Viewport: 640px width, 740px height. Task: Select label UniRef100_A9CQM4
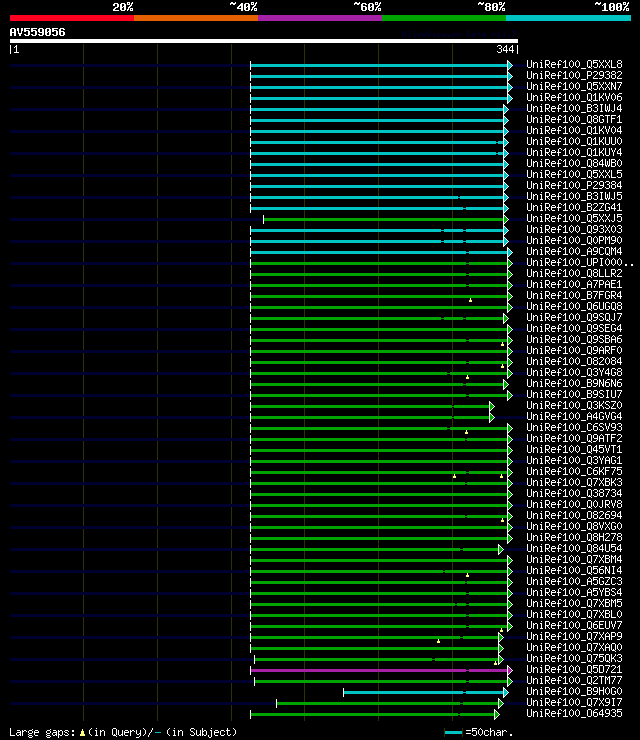[x=574, y=252]
